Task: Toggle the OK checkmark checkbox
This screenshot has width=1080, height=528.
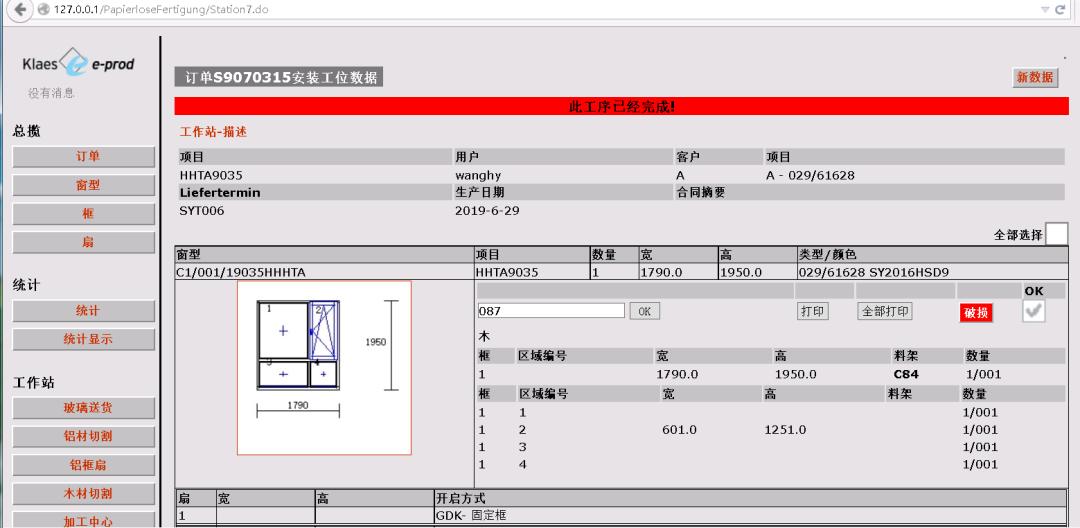Action: [x=1033, y=311]
